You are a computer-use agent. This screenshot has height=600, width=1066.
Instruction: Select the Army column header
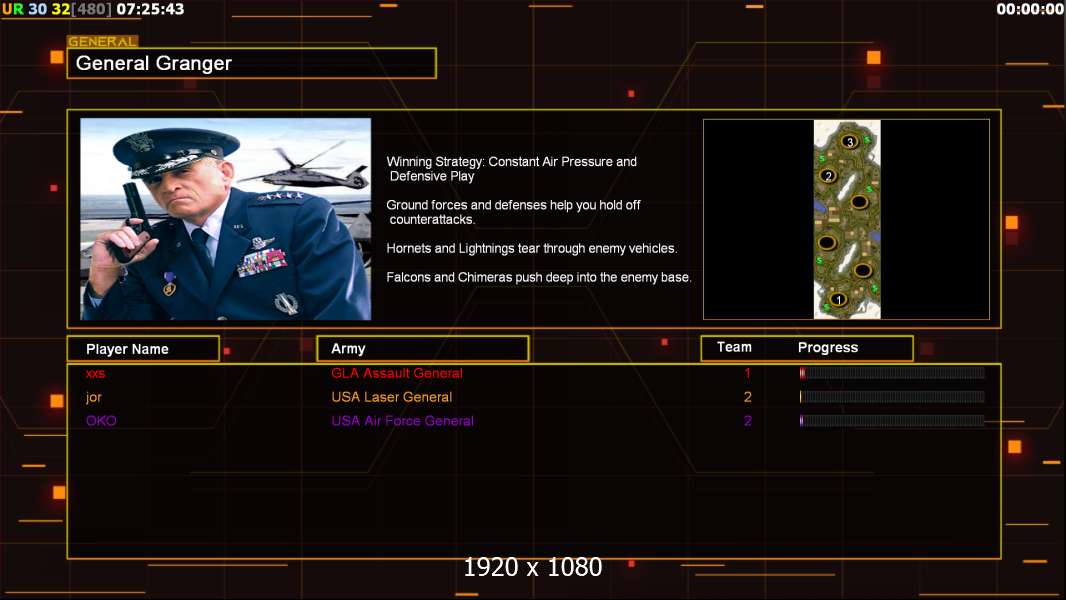pos(423,349)
